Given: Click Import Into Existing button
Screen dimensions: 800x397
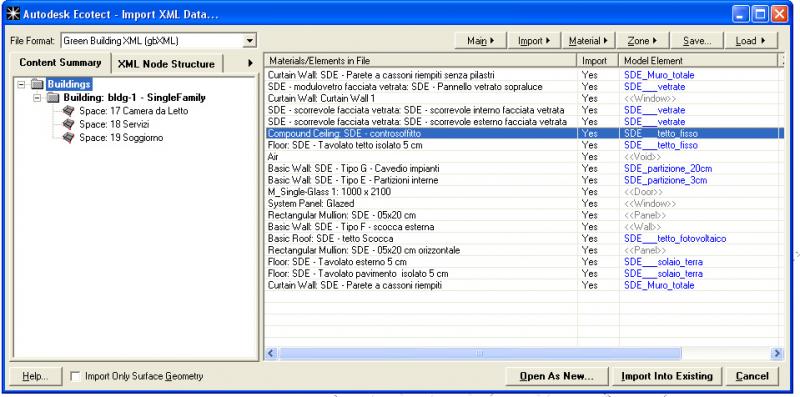Looking at the screenshot, I should (x=666, y=377).
